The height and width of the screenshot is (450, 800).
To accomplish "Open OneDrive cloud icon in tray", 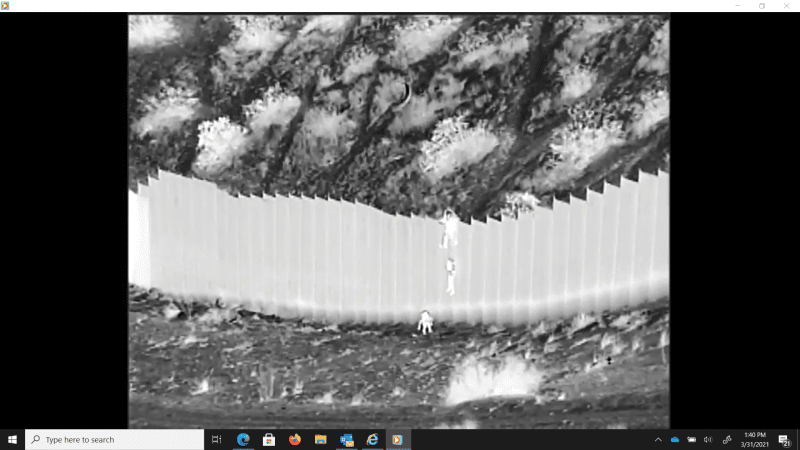I will (x=674, y=439).
